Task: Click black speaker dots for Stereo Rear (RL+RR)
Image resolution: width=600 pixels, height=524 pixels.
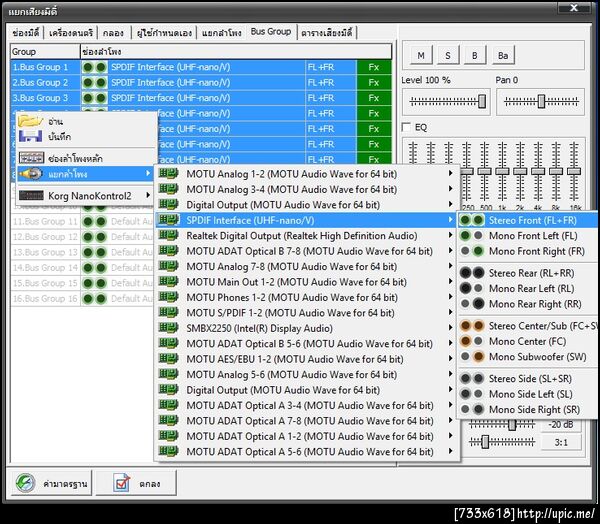Action: coord(472,273)
